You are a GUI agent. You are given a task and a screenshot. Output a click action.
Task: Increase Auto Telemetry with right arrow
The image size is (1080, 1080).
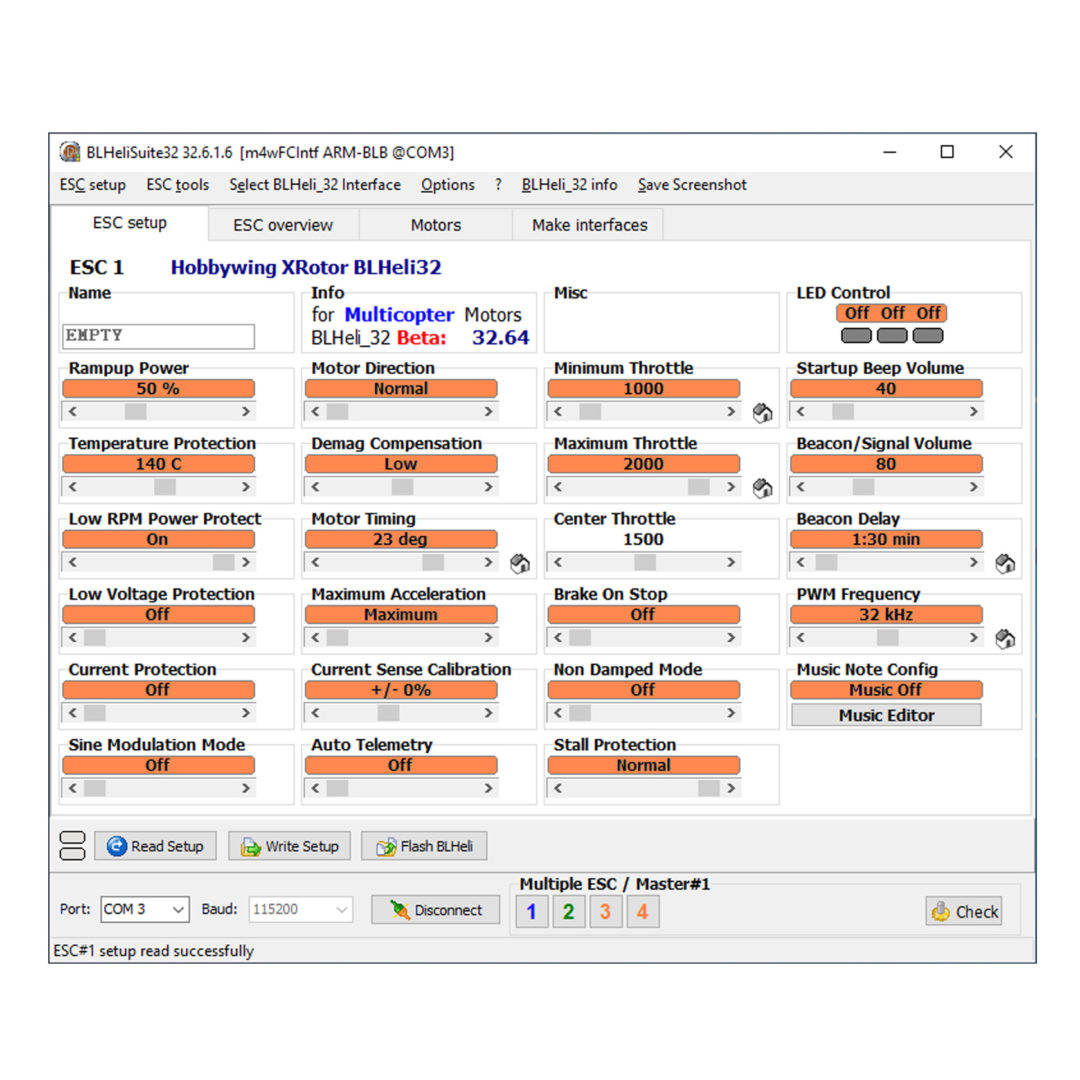488,788
